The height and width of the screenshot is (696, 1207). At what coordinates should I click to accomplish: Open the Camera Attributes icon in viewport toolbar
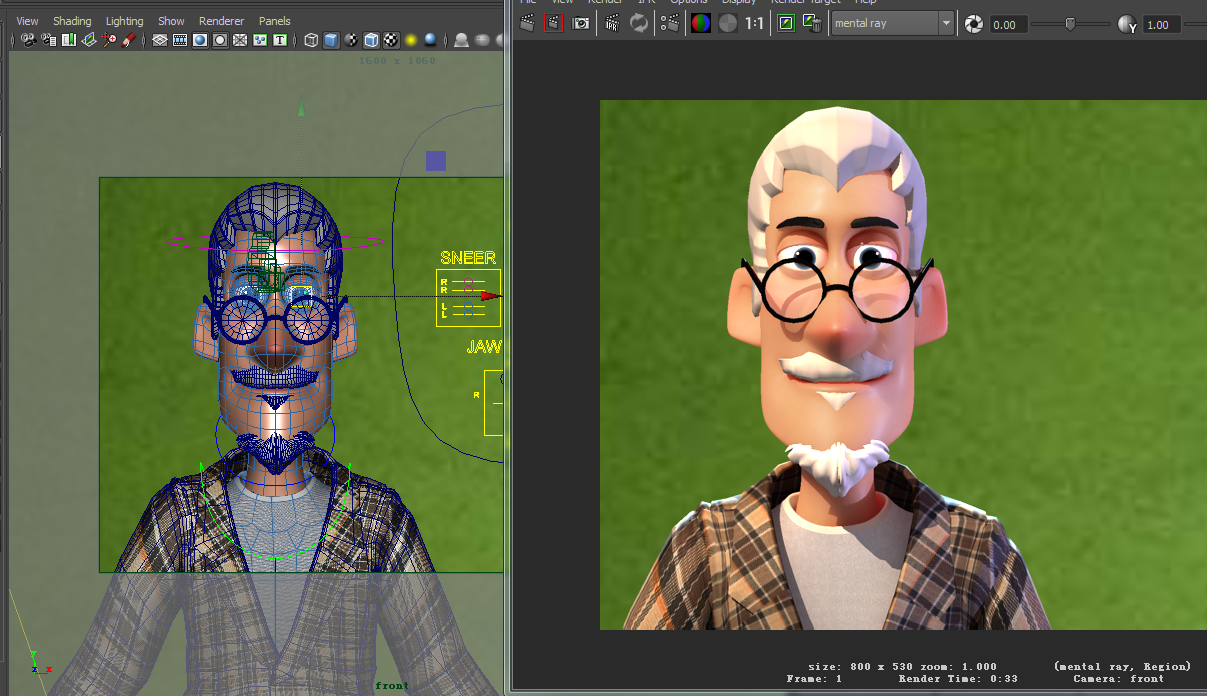pyautogui.click(x=49, y=40)
